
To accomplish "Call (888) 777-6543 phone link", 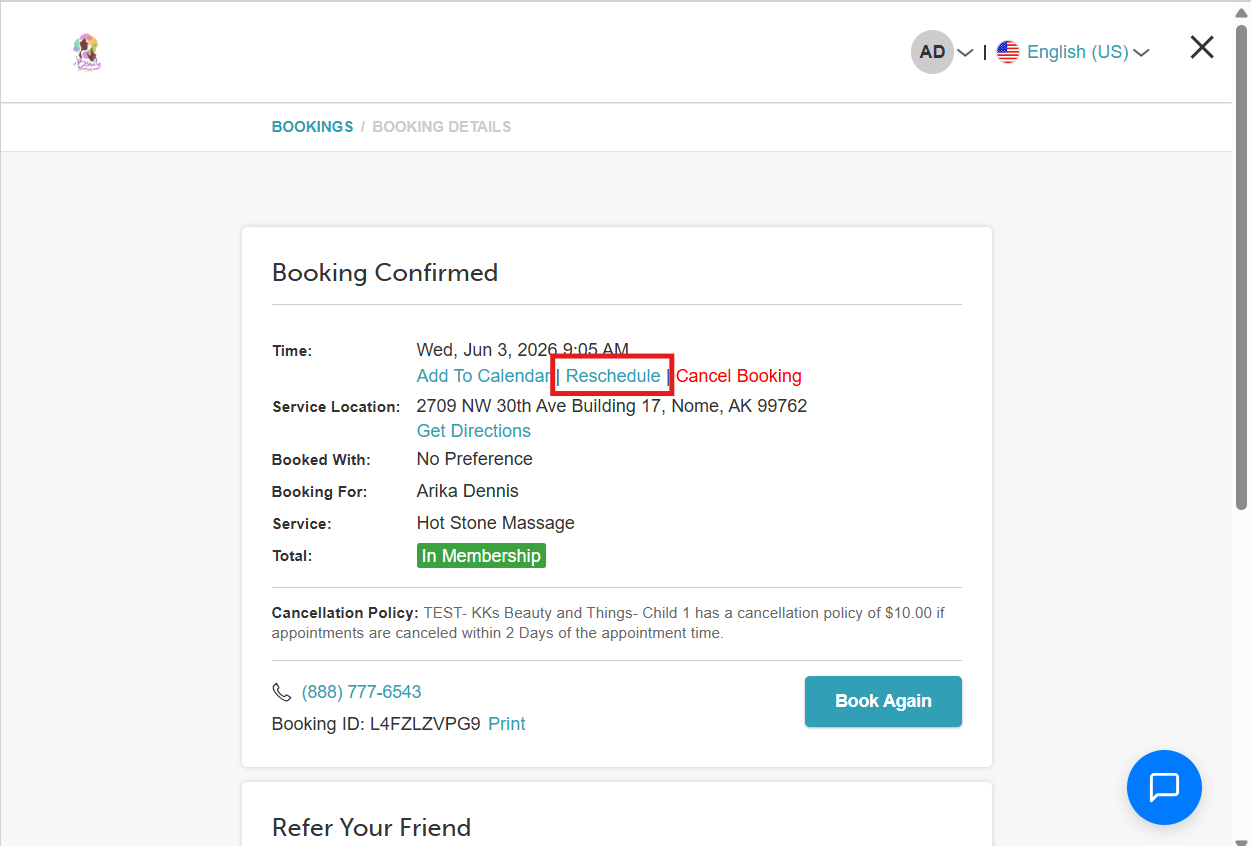I will tap(361, 692).
